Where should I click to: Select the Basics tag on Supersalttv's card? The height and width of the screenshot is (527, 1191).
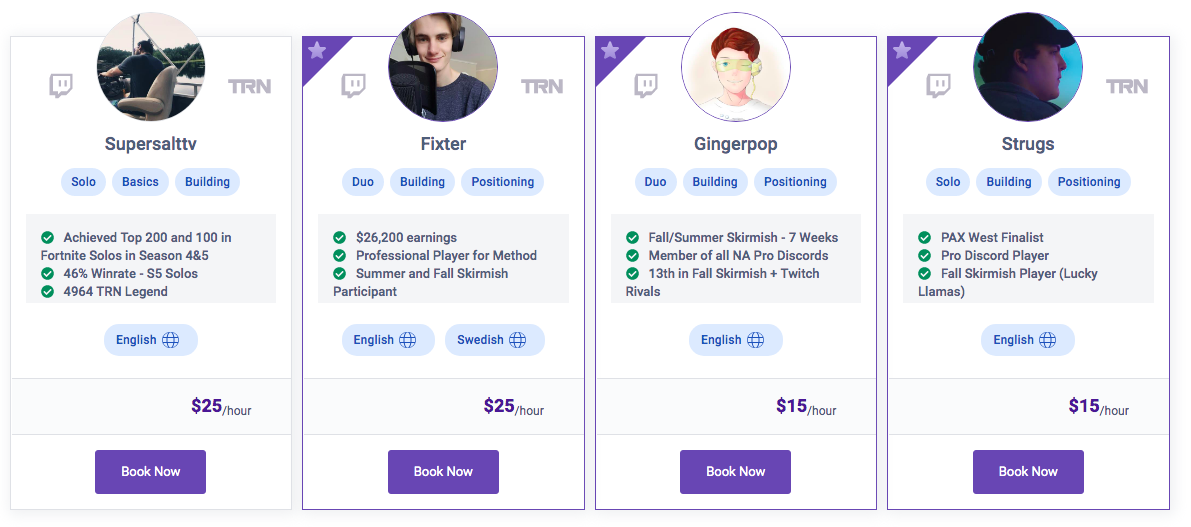[141, 182]
